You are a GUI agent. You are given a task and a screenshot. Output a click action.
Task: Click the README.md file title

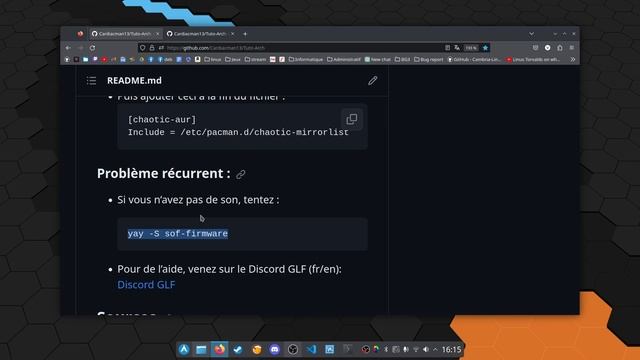coord(134,80)
